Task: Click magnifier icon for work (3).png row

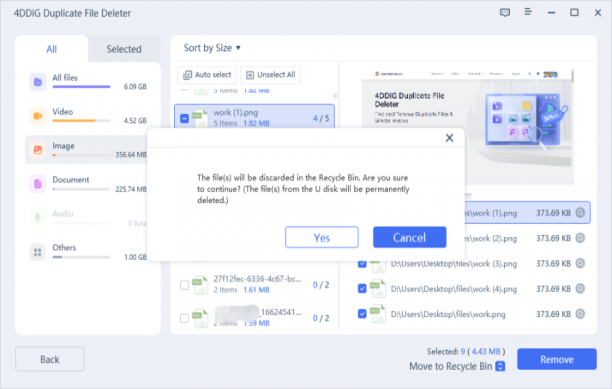Action: [x=580, y=263]
